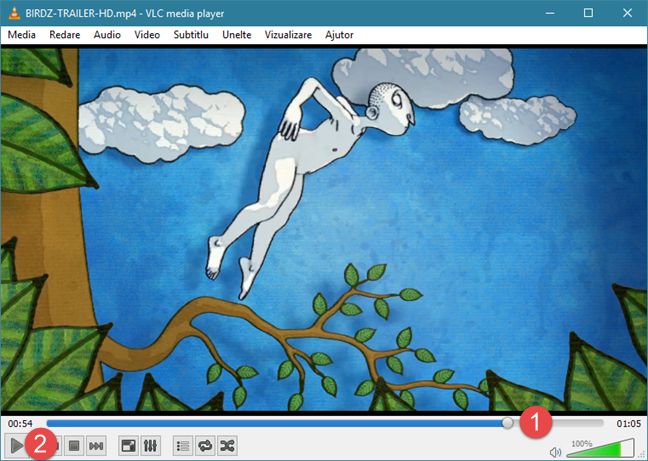Image resolution: width=648 pixels, height=461 pixels.
Task: Open the Redare menu
Action: coord(64,35)
